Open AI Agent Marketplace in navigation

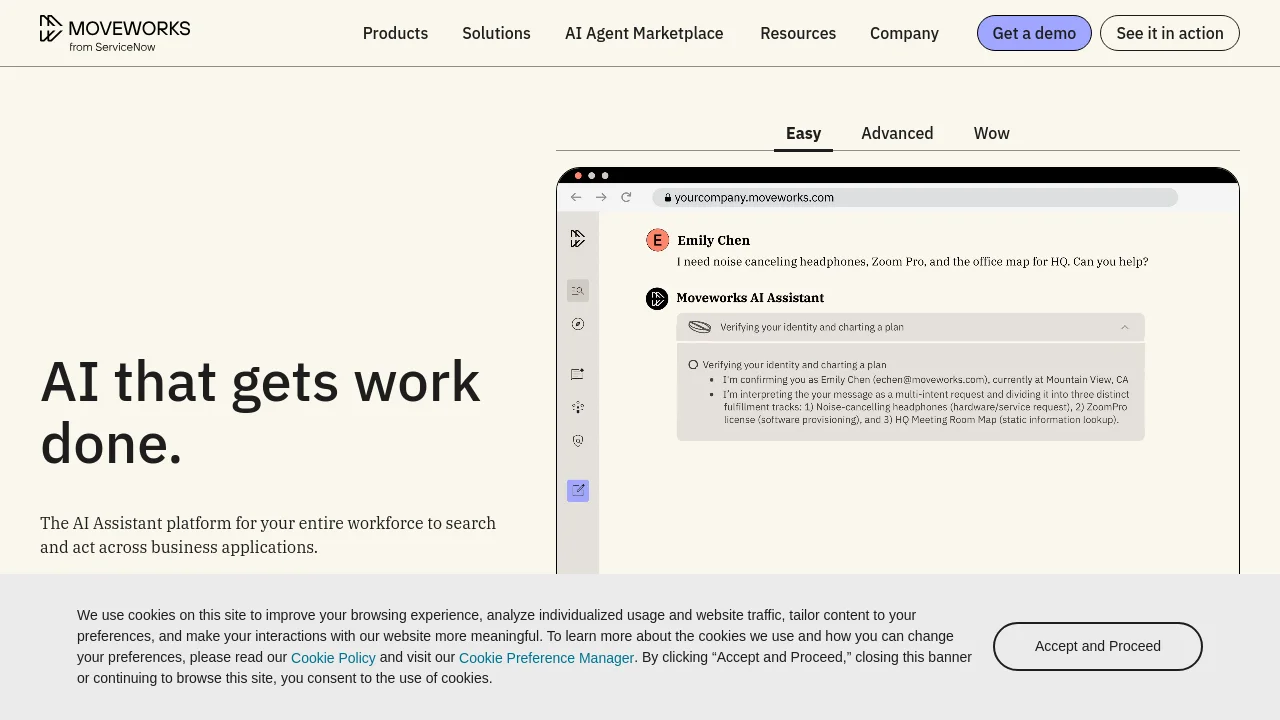coord(644,33)
